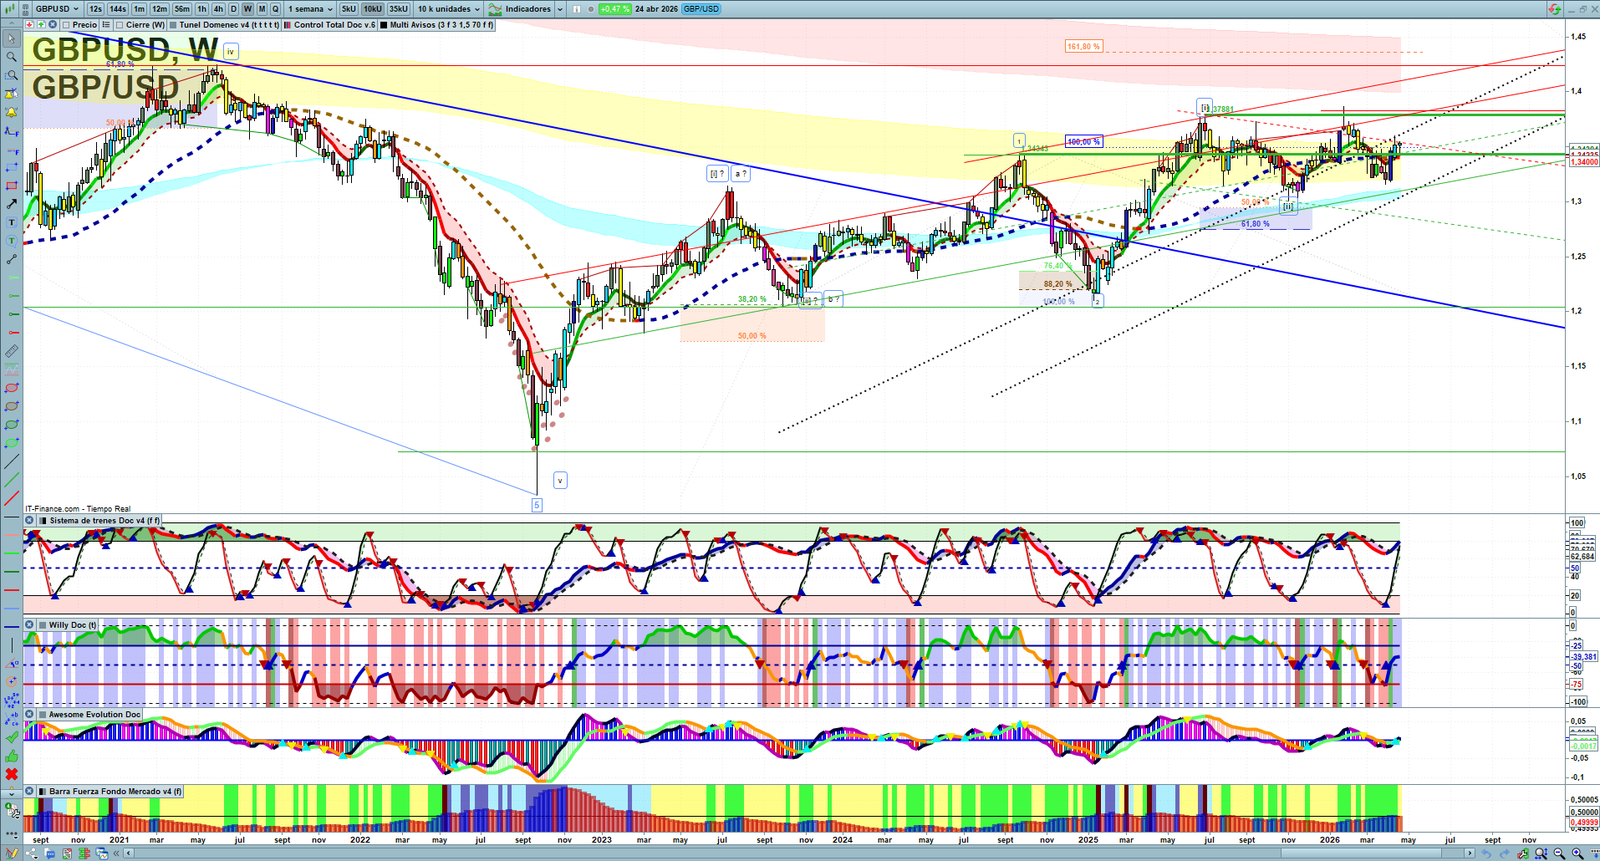The image size is (1600, 861).
Task: Choose the green ellipse drawing tool
Action: 11,425
